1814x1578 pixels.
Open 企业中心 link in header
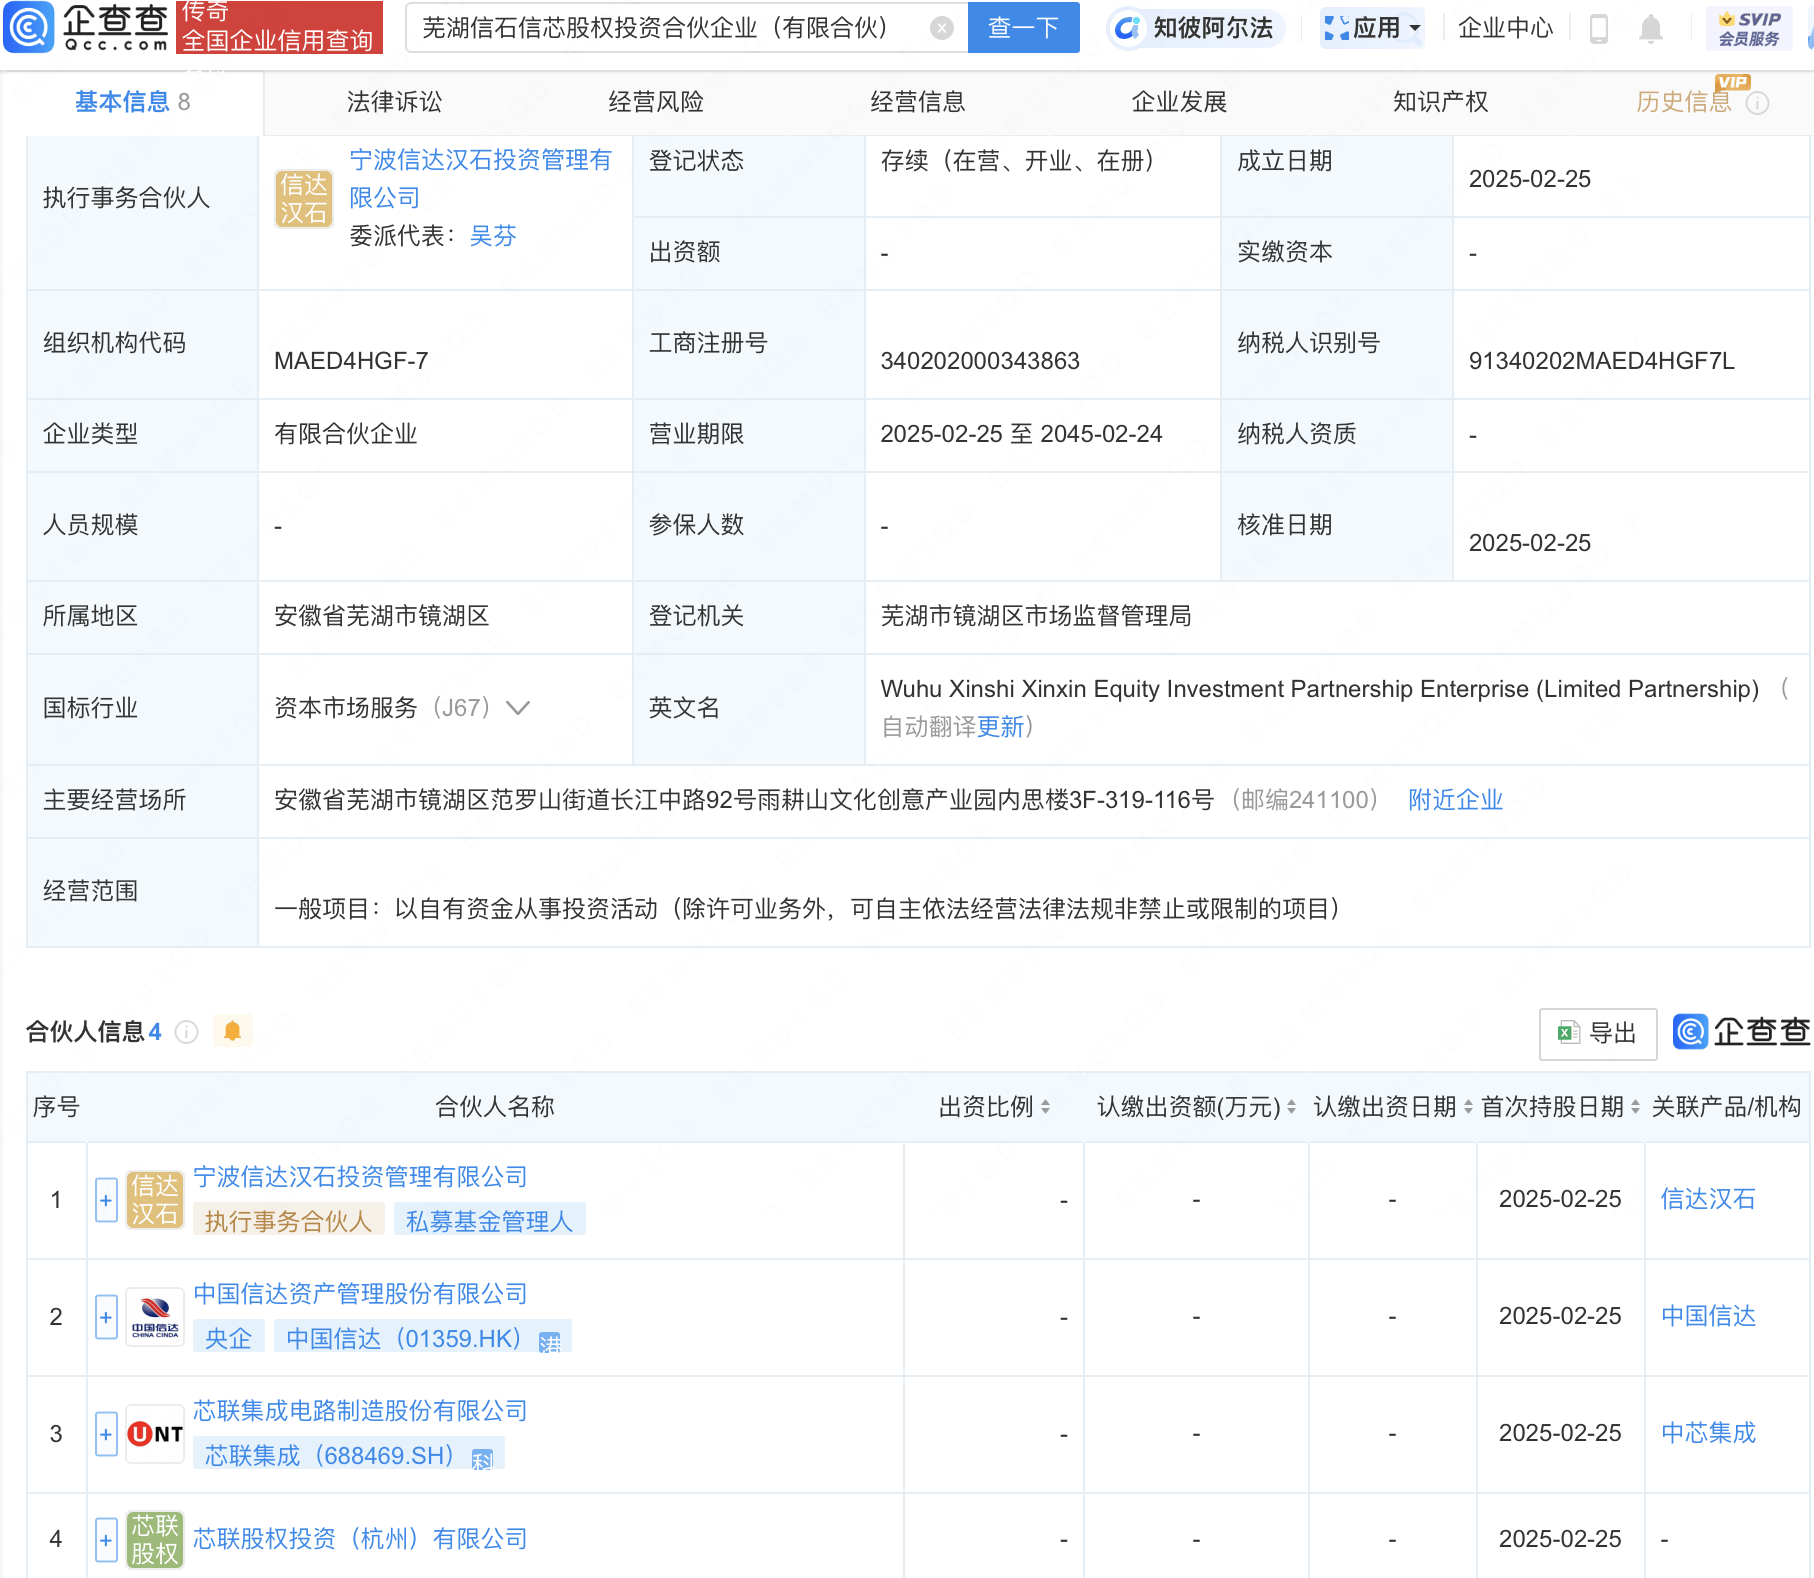tap(1505, 28)
